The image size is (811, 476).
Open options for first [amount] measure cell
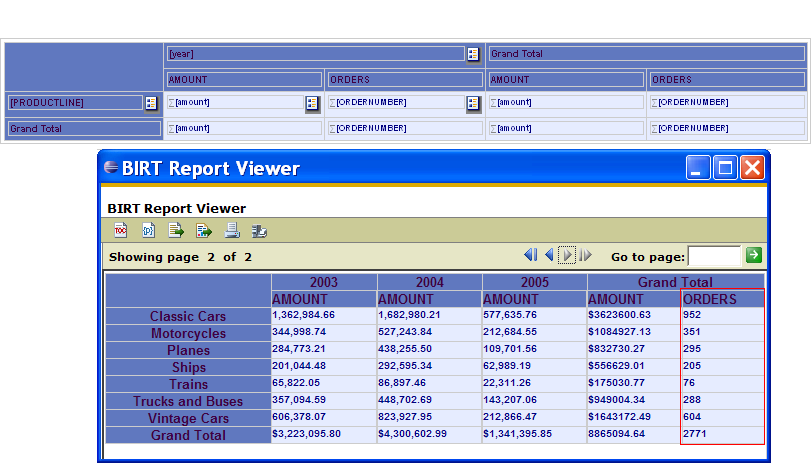312,102
